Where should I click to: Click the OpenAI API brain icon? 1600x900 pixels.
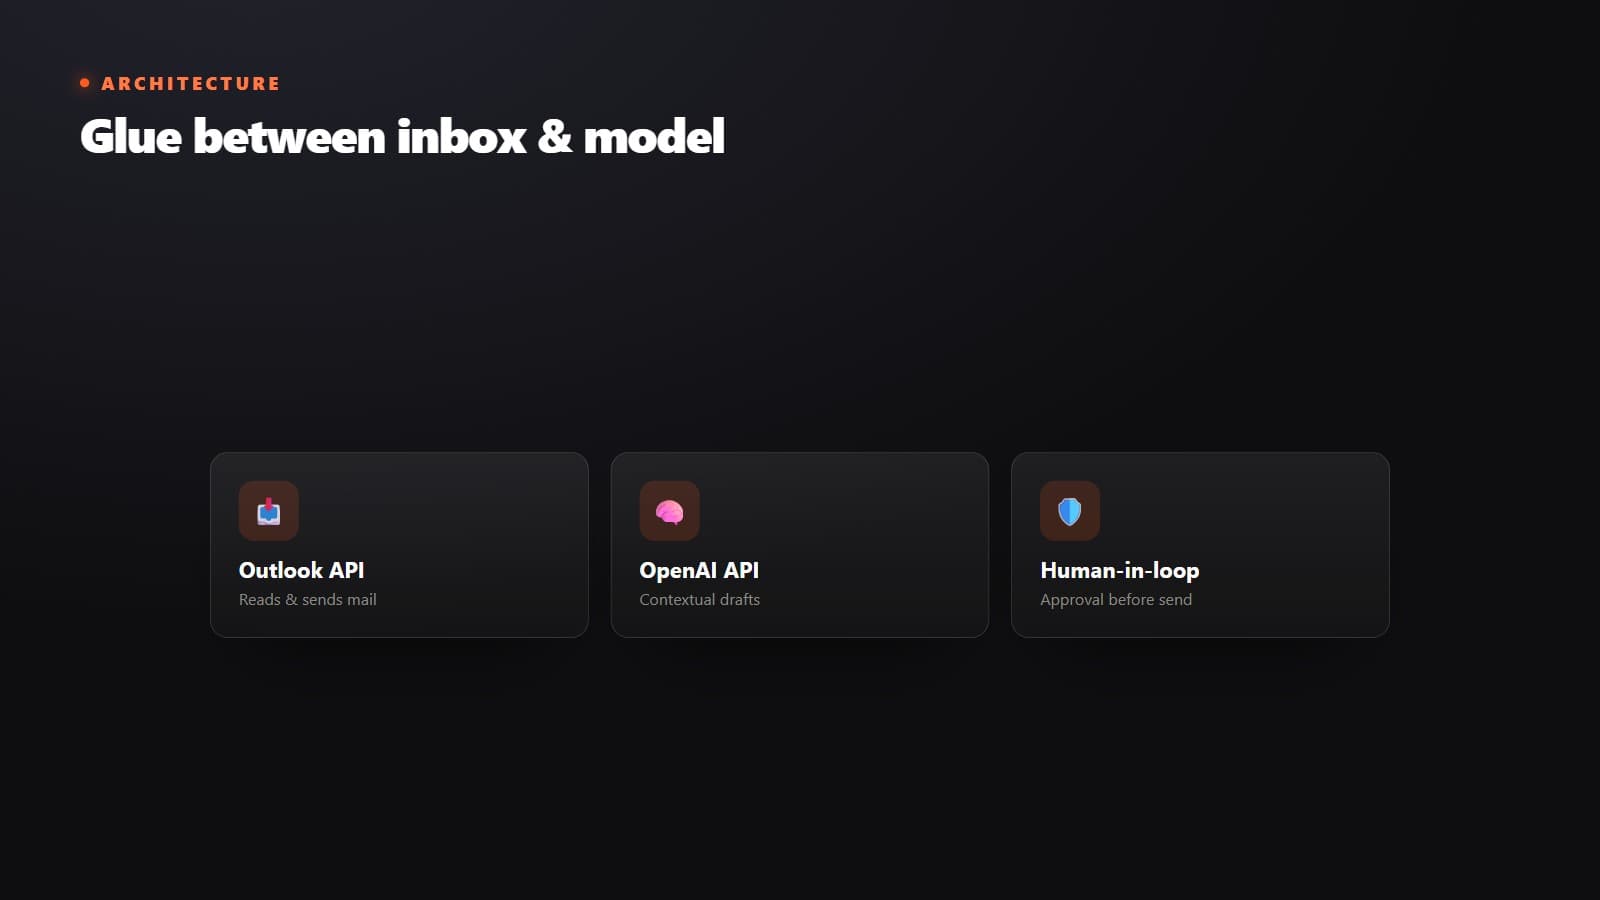pos(669,511)
